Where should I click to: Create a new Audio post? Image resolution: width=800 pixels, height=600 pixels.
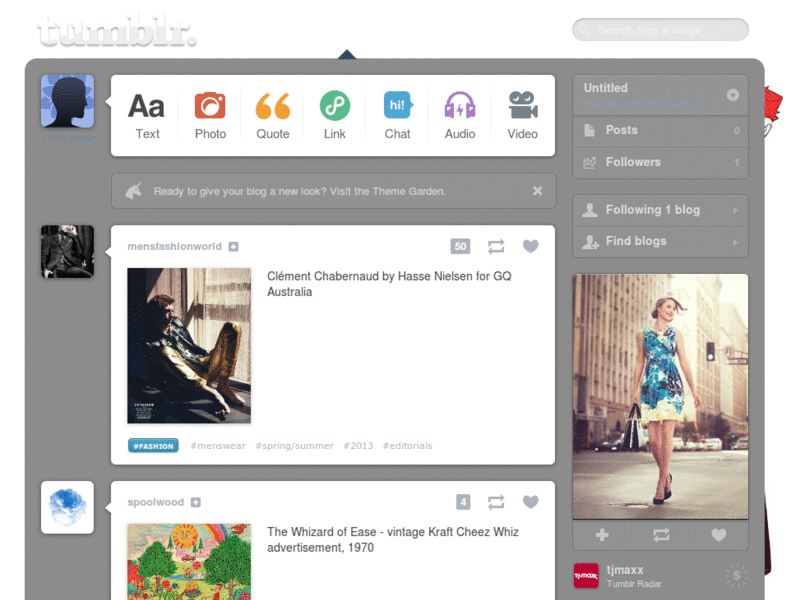460,116
